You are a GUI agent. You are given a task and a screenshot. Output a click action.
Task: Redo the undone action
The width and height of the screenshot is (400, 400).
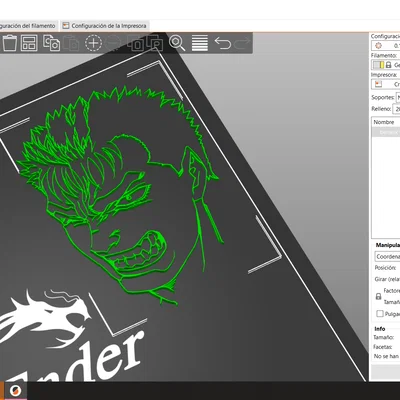(242, 43)
